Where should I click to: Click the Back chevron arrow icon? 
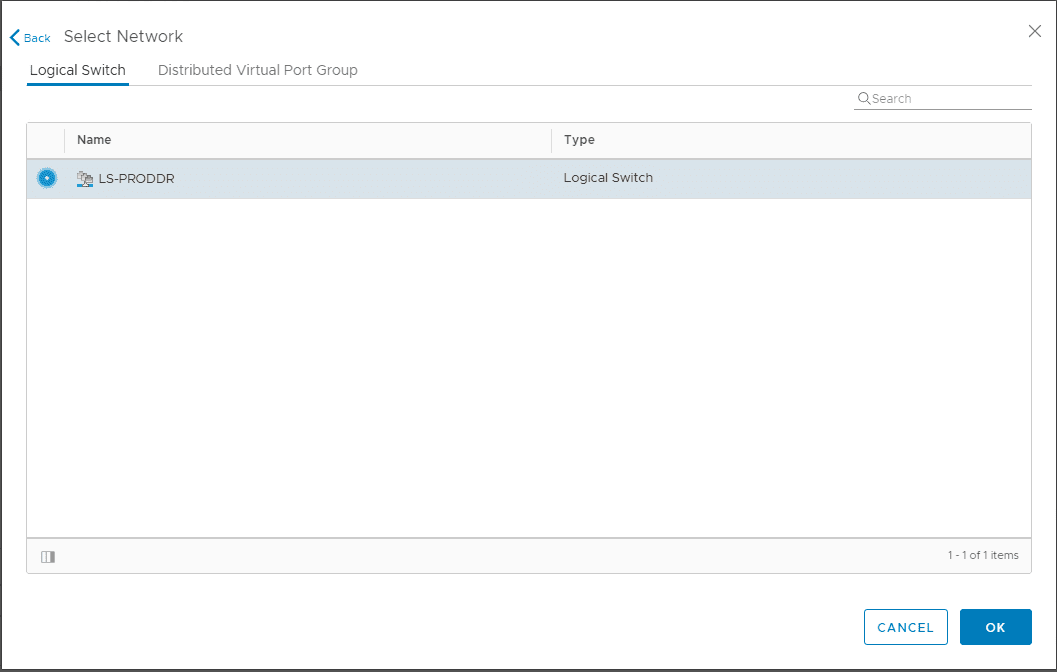[15, 38]
